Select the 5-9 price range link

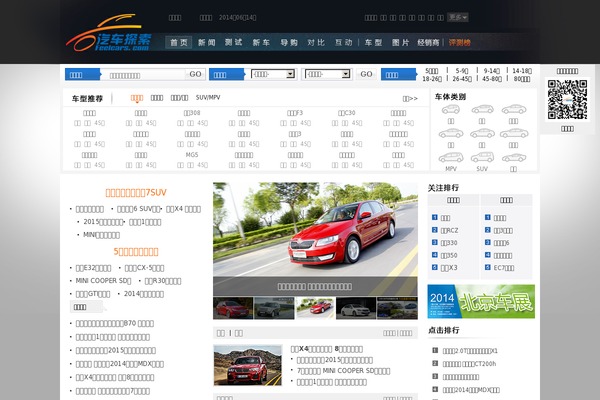(x=462, y=71)
